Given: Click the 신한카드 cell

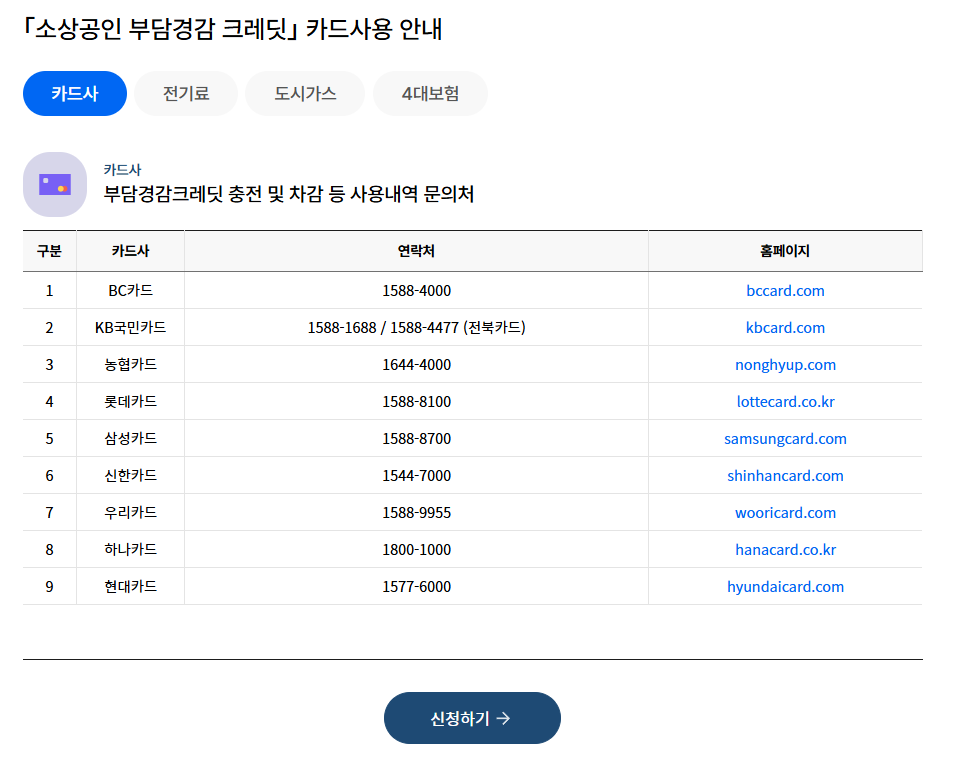Looking at the screenshot, I should coord(130,476).
